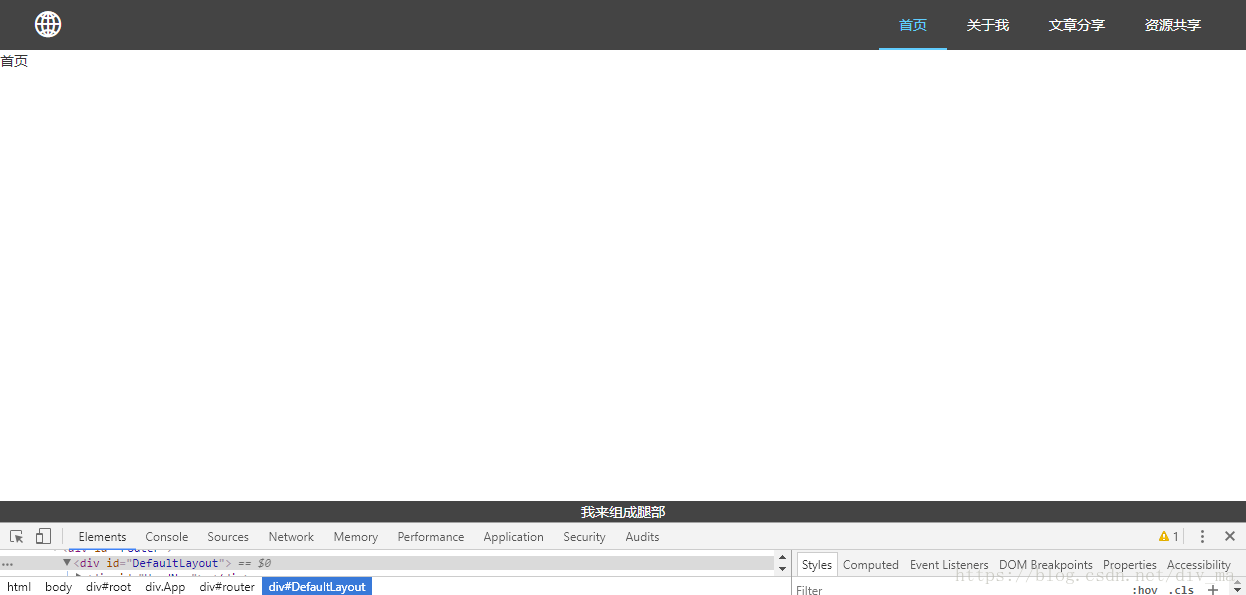Click the html breadcrumb

pos(19,587)
